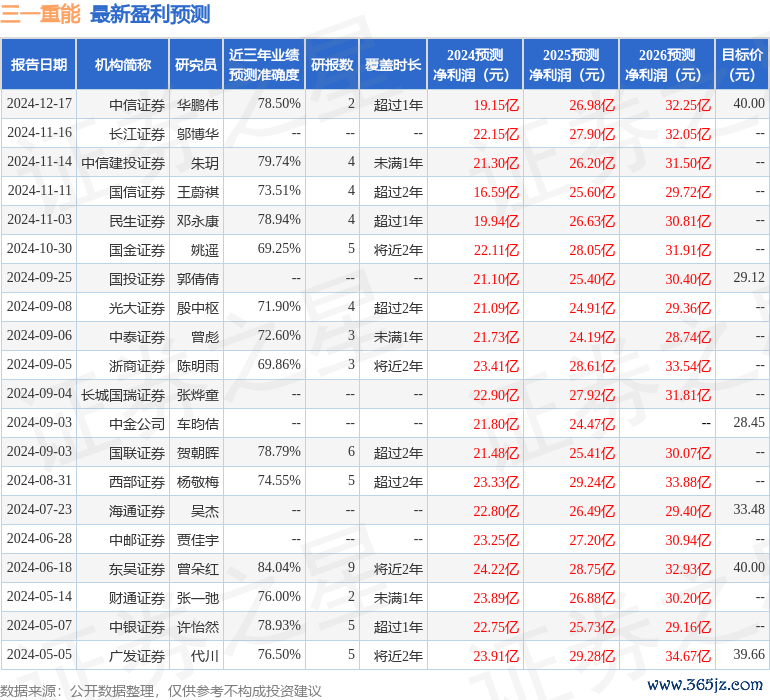Image resolution: width=770 pixels, height=700 pixels.
Task: Select institution cell 民生证券
Action: coord(137,221)
